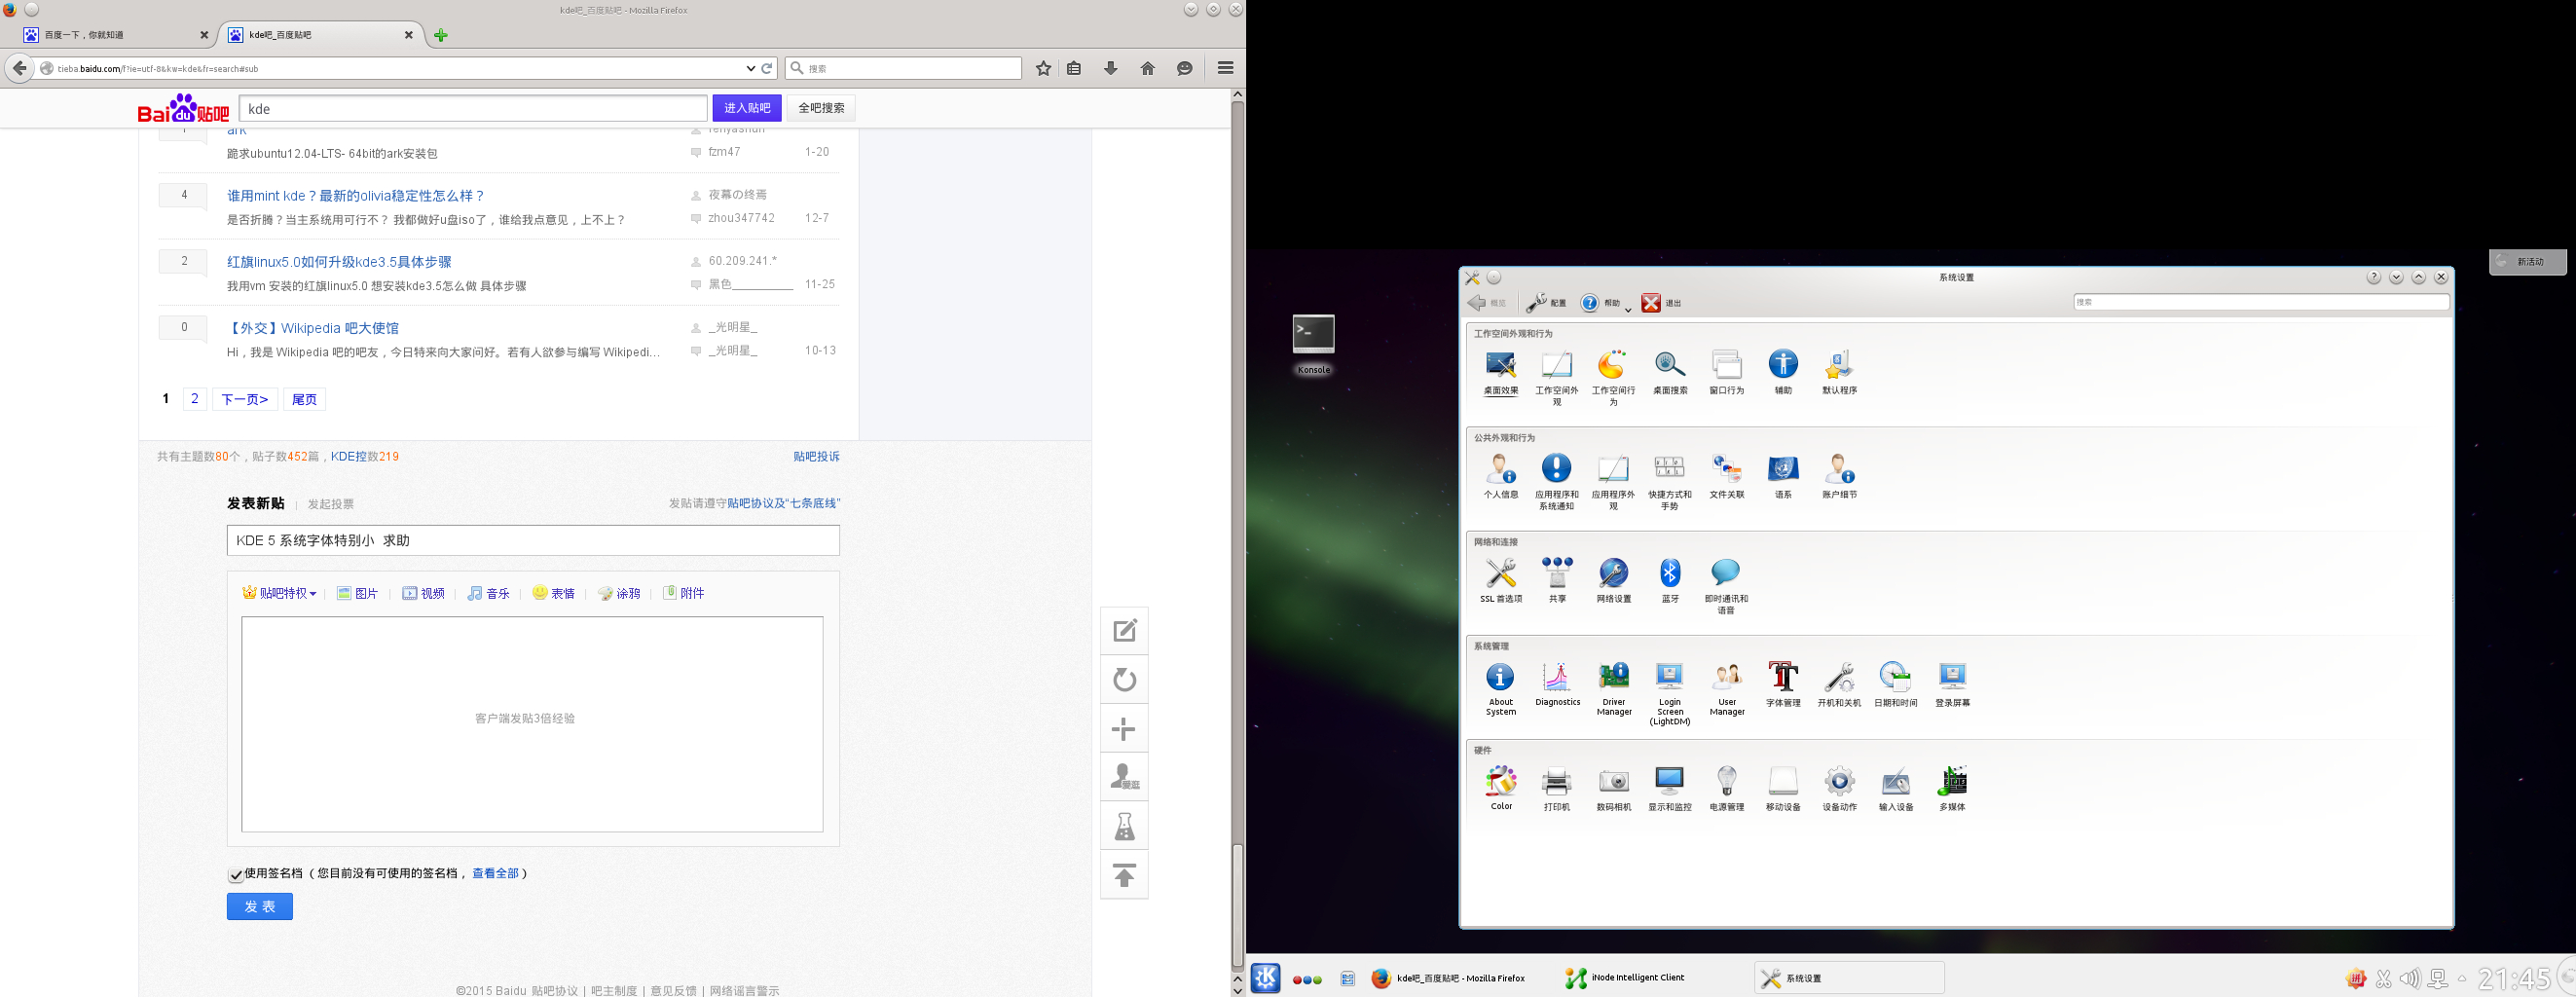
Task: Open Diagnostics module in System Settings
Action: click(1557, 684)
